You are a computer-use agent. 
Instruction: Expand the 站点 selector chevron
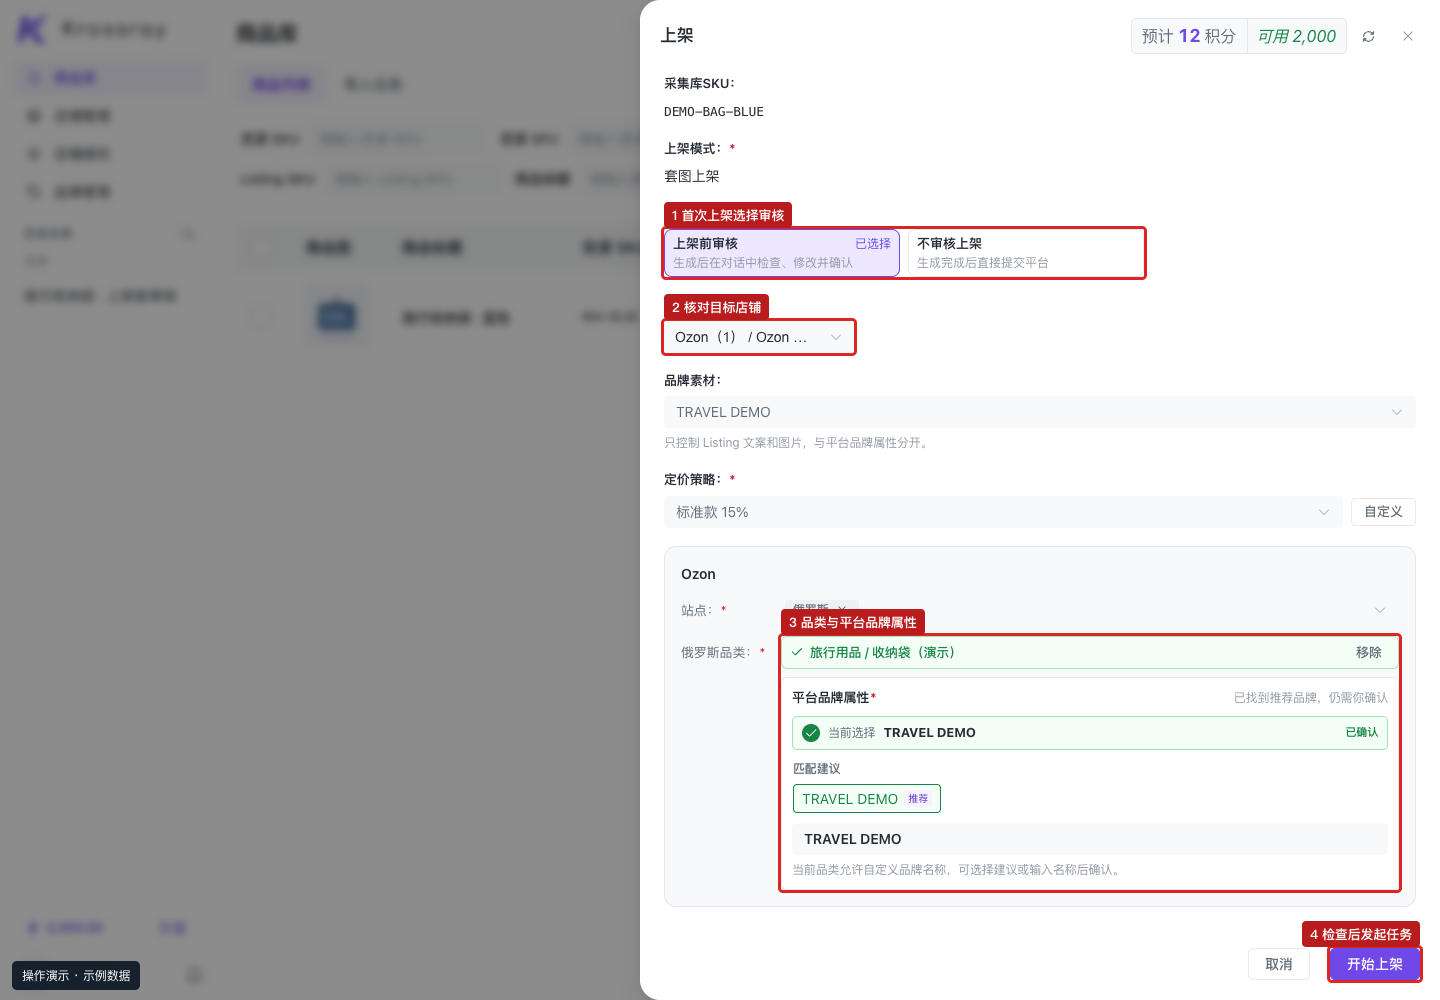click(1380, 610)
